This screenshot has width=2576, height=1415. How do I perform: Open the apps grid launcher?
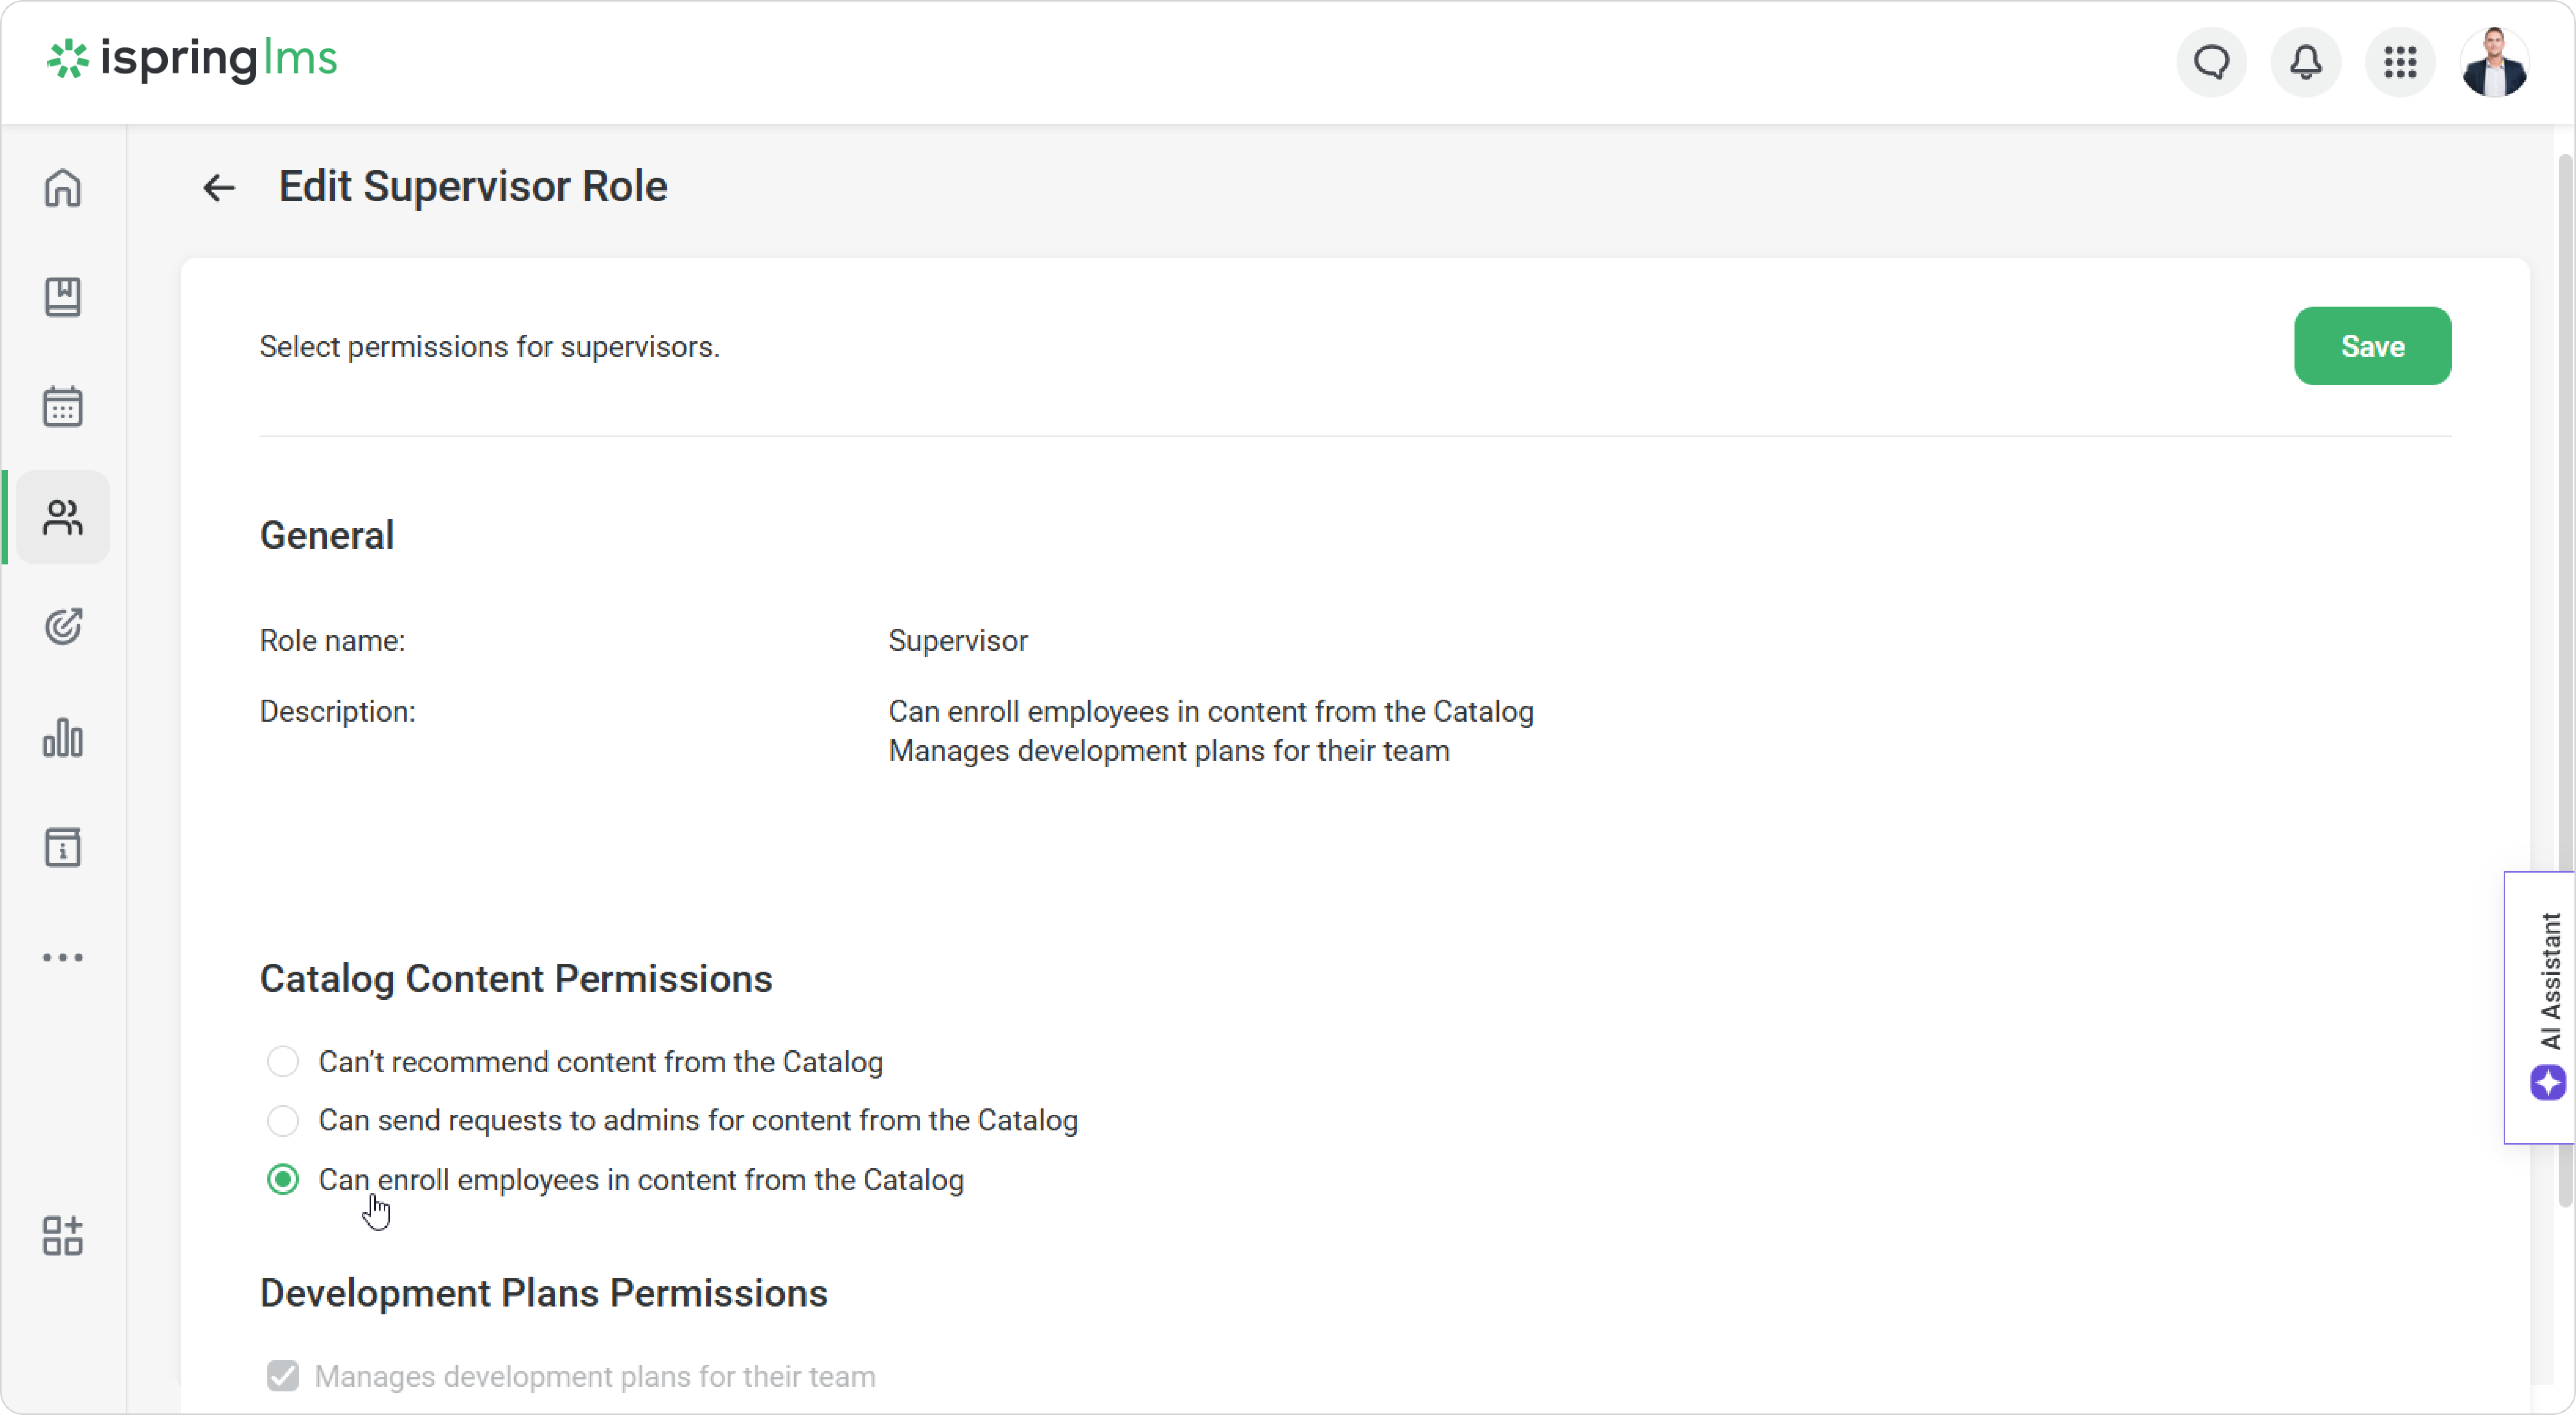pyautogui.click(x=2400, y=62)
